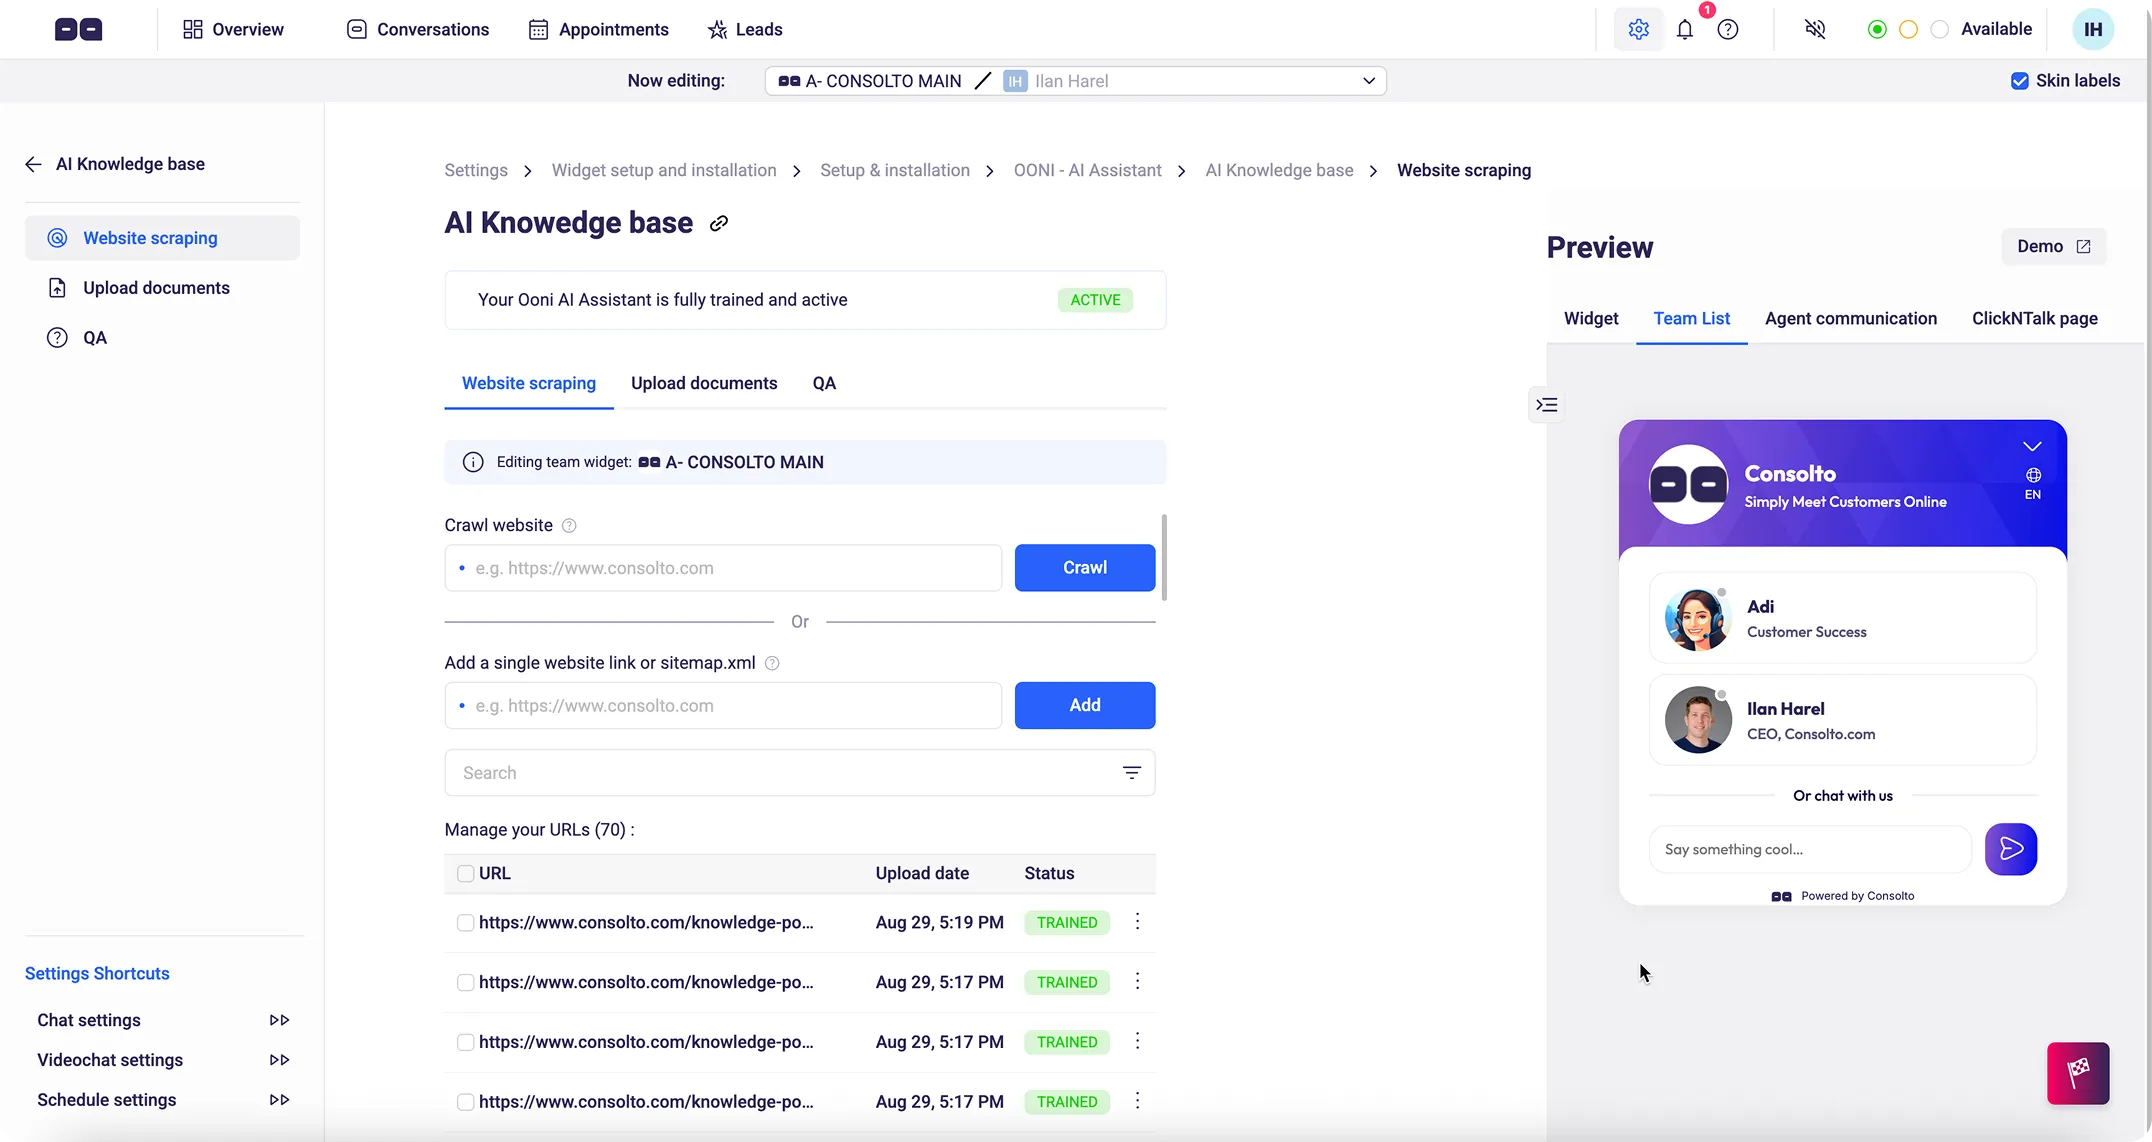Screen dimensions: 2152x1142
Task: Click the back arrow beside AI Knowledge base
Action: 33,164
